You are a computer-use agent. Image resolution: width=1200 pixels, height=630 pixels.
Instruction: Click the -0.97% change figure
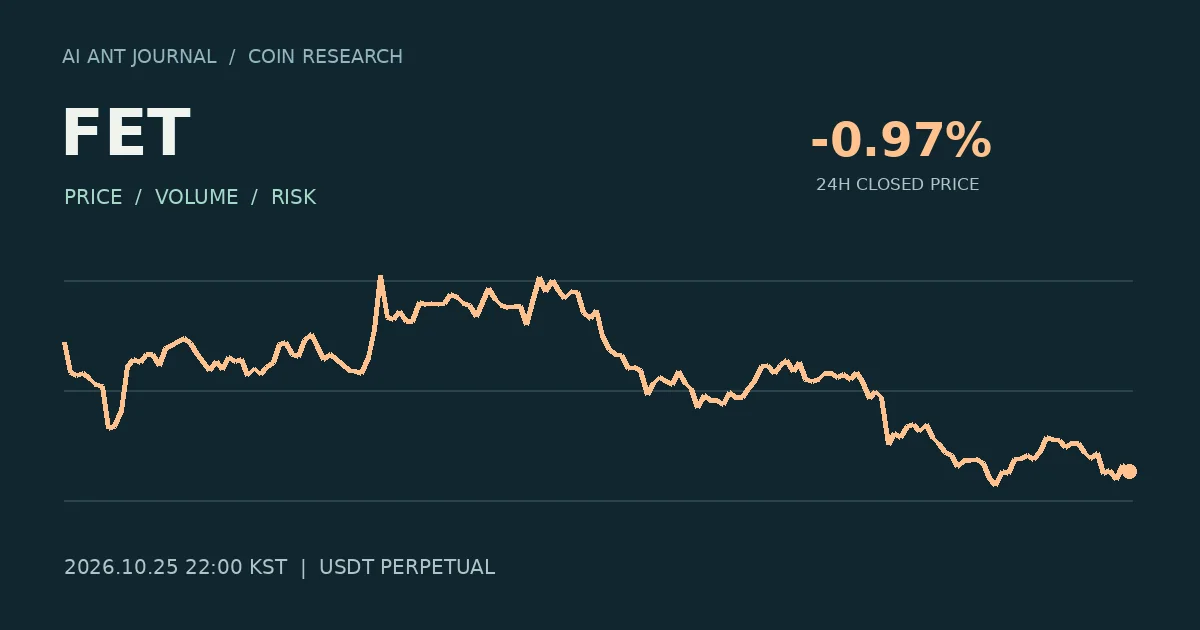pyautogui.click(x=900, y=140)
